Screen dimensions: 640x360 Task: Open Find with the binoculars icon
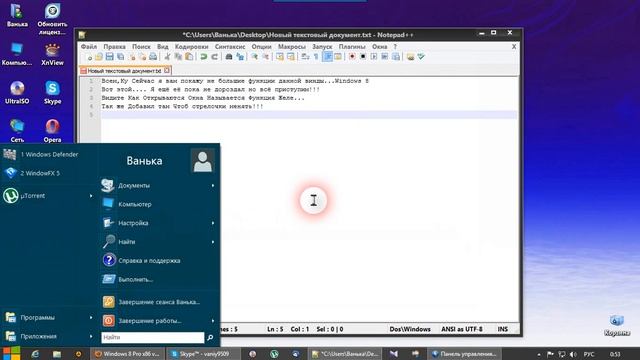tap(229, 57)
